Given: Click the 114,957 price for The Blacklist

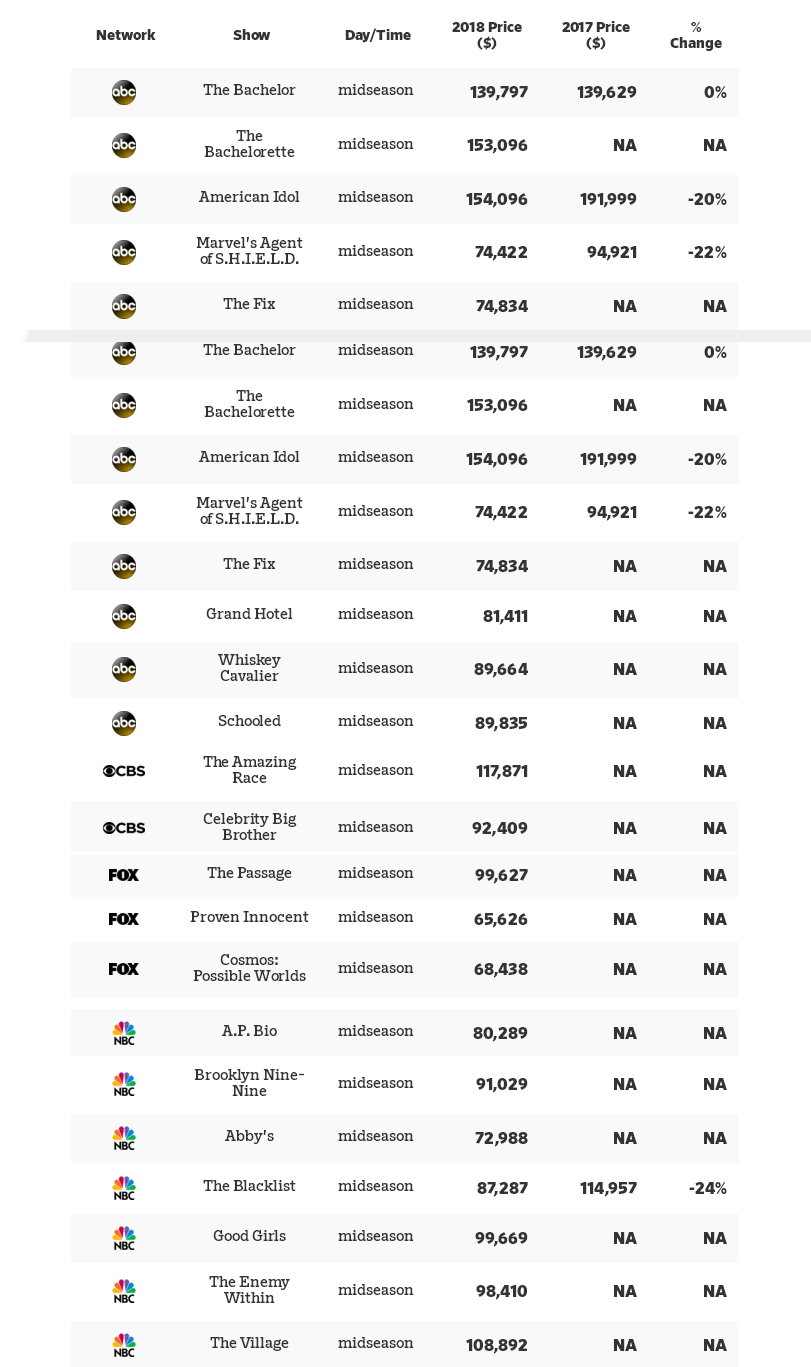Looking at the screenshot, I should (608, 1188).
